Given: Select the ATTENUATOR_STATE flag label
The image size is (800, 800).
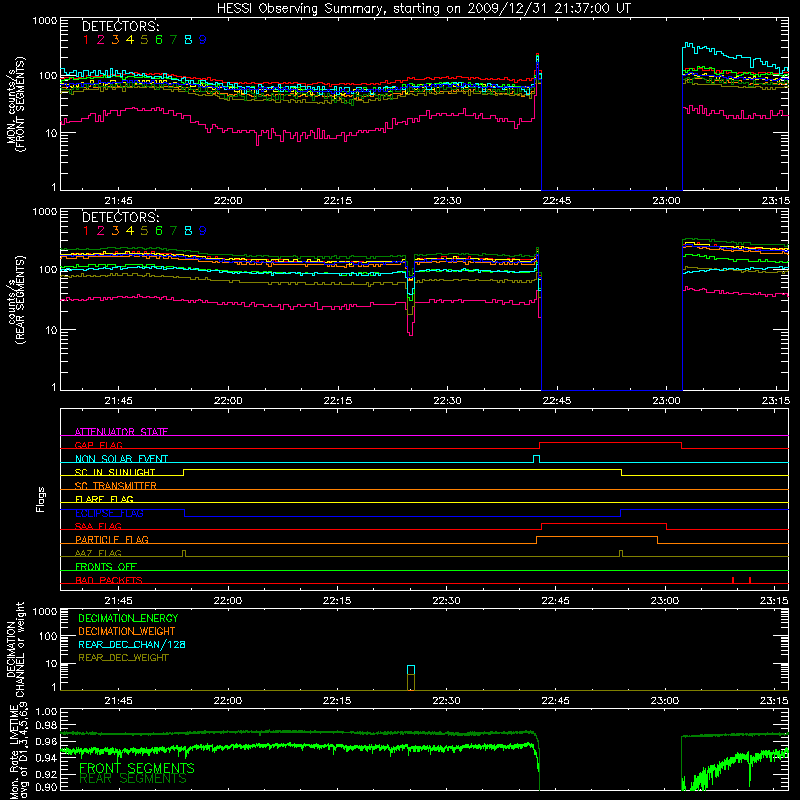Looking at the screenshot, I should point(121,432).
